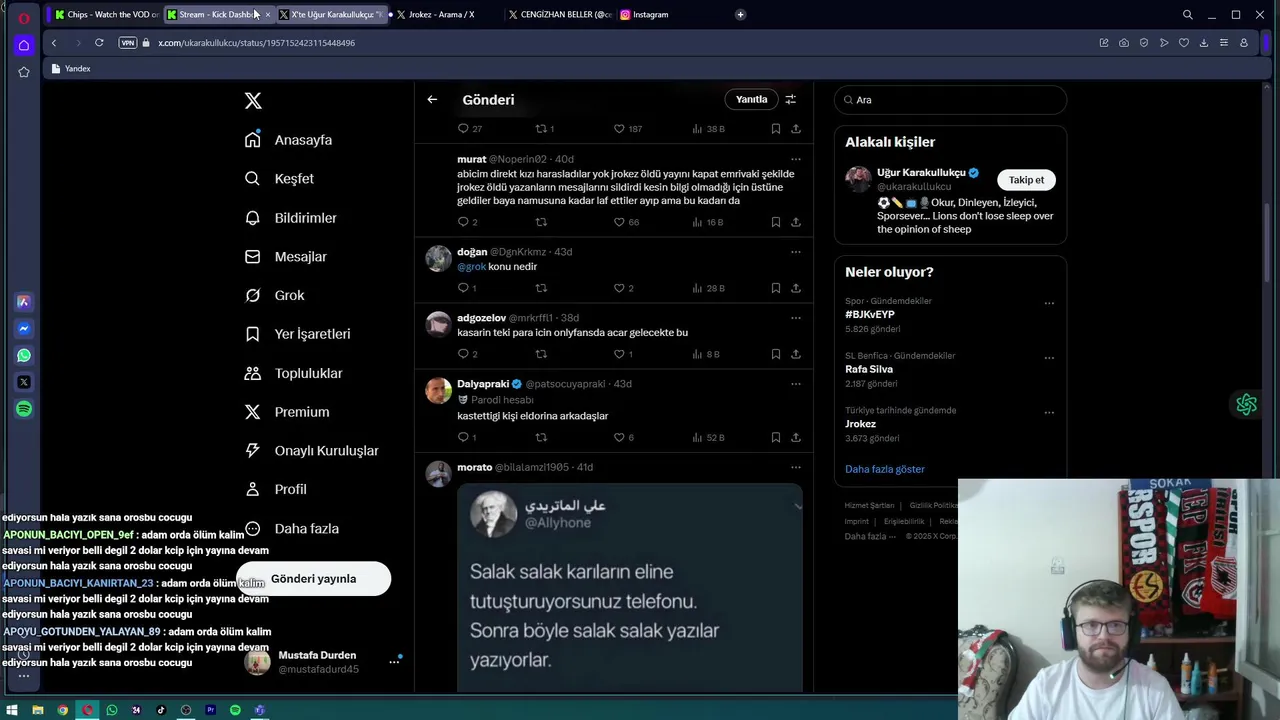The image size is (1280, 720).
Task: Expand Mustafa Durden account menu
Action: coord(394,661)
